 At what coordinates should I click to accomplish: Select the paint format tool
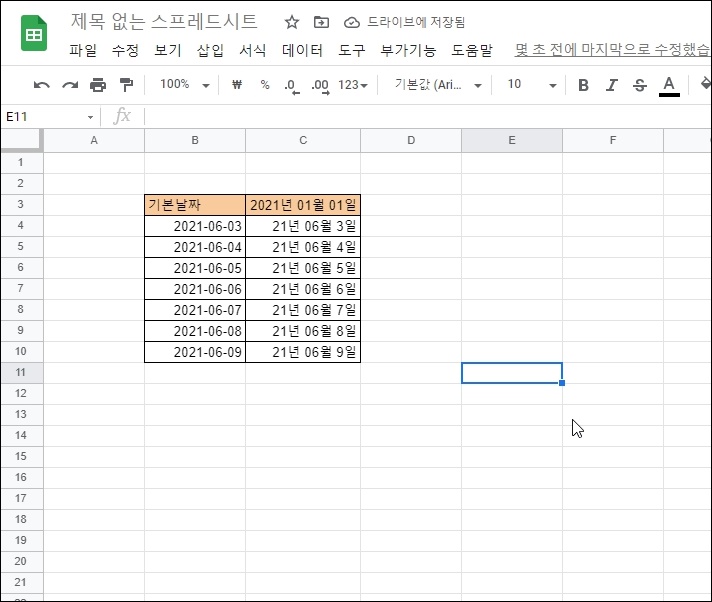[x=126, y=85]
